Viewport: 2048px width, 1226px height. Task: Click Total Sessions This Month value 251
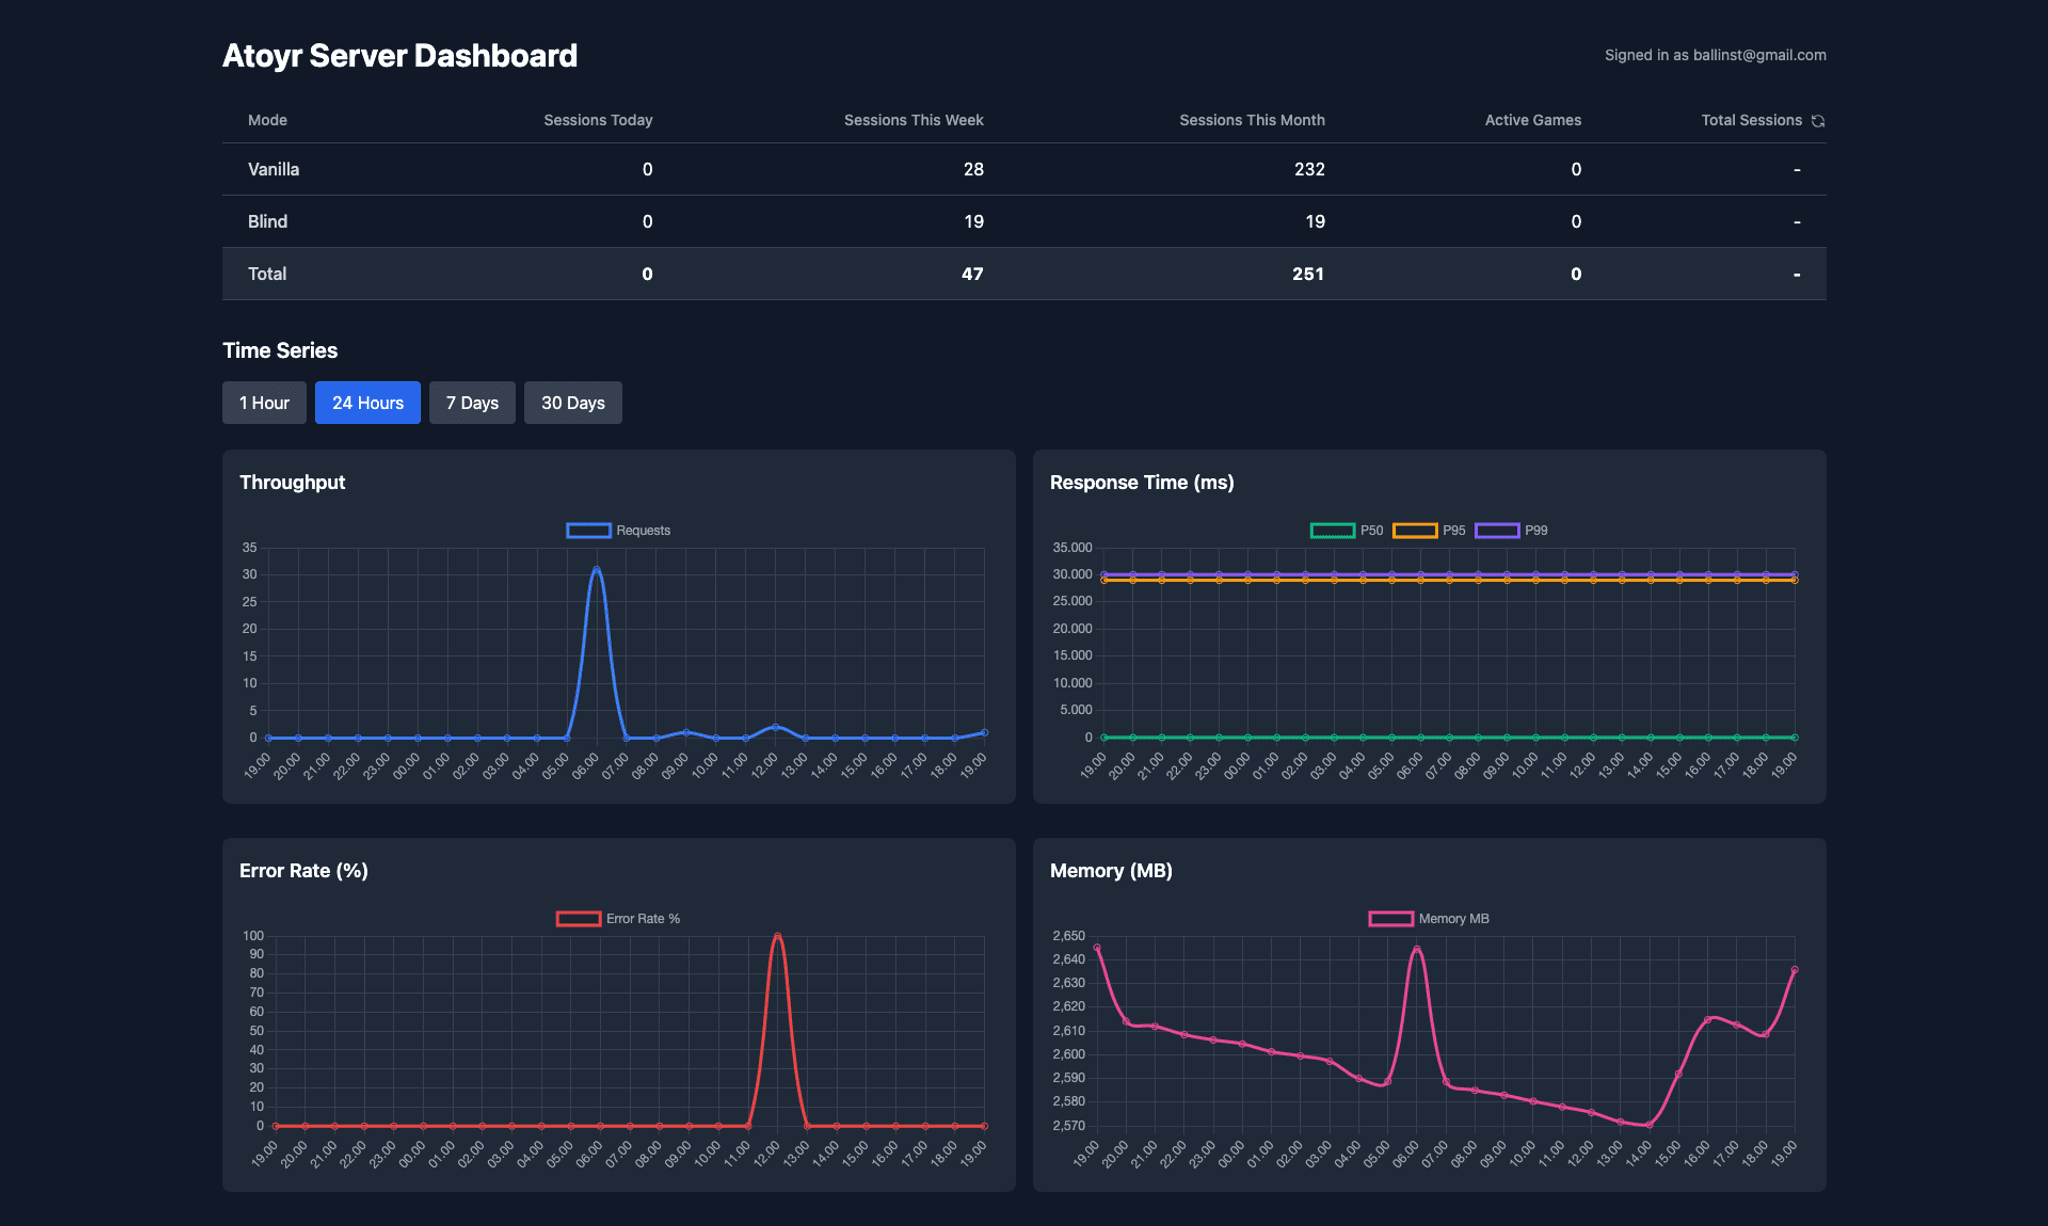1308,273
